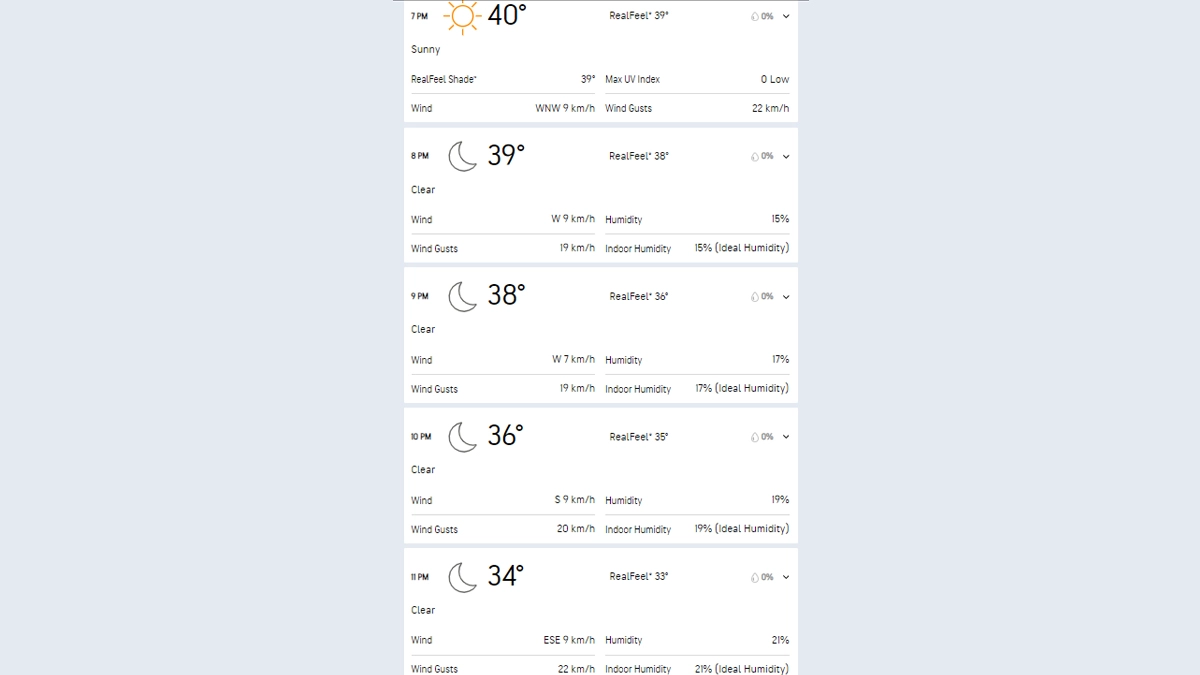Click the 39° temperature at 8 PM

[506, 156]
